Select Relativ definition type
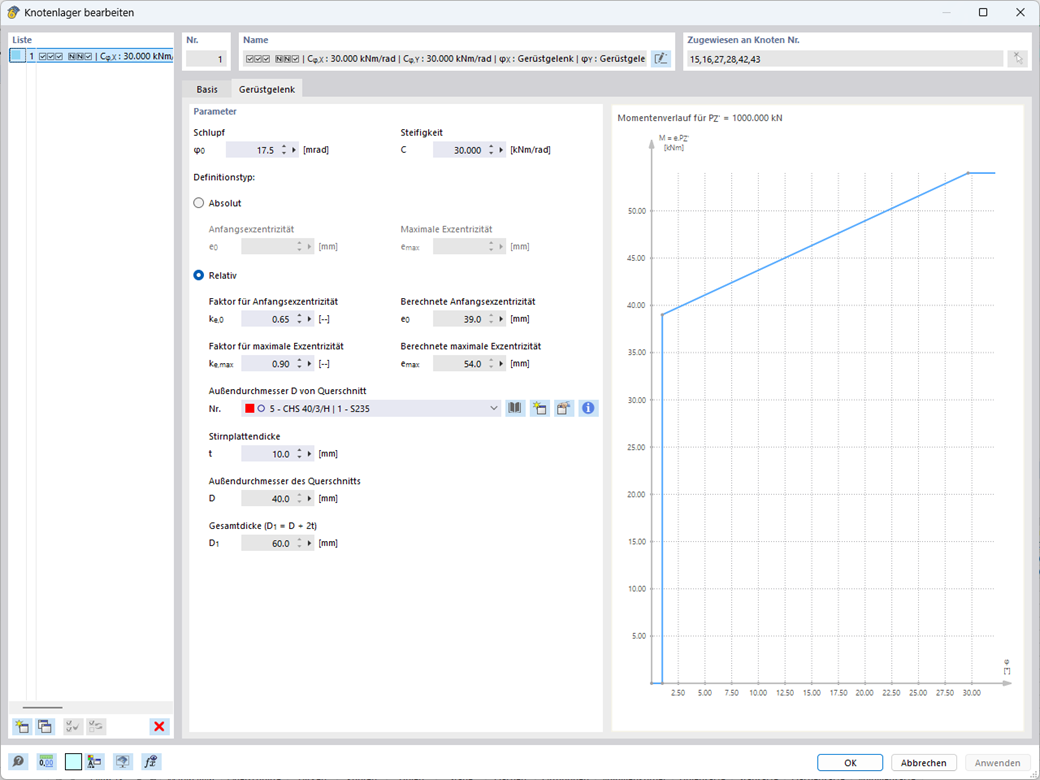The height and width of the screenshot is (780, 1040). point(198,275)
